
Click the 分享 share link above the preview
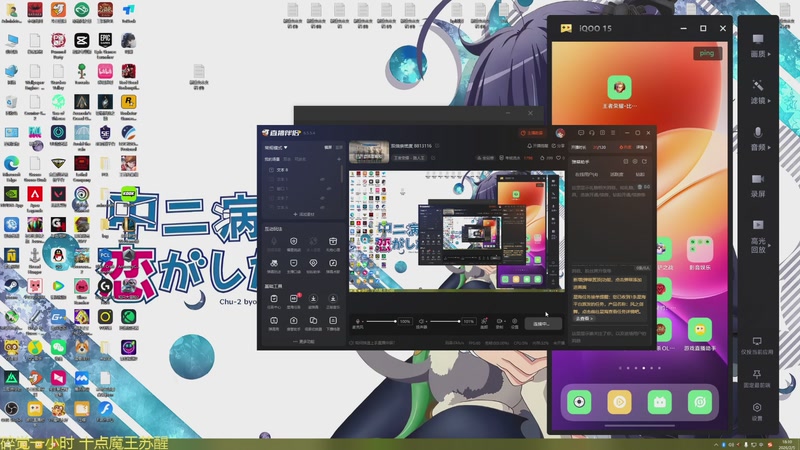(558, 146)
